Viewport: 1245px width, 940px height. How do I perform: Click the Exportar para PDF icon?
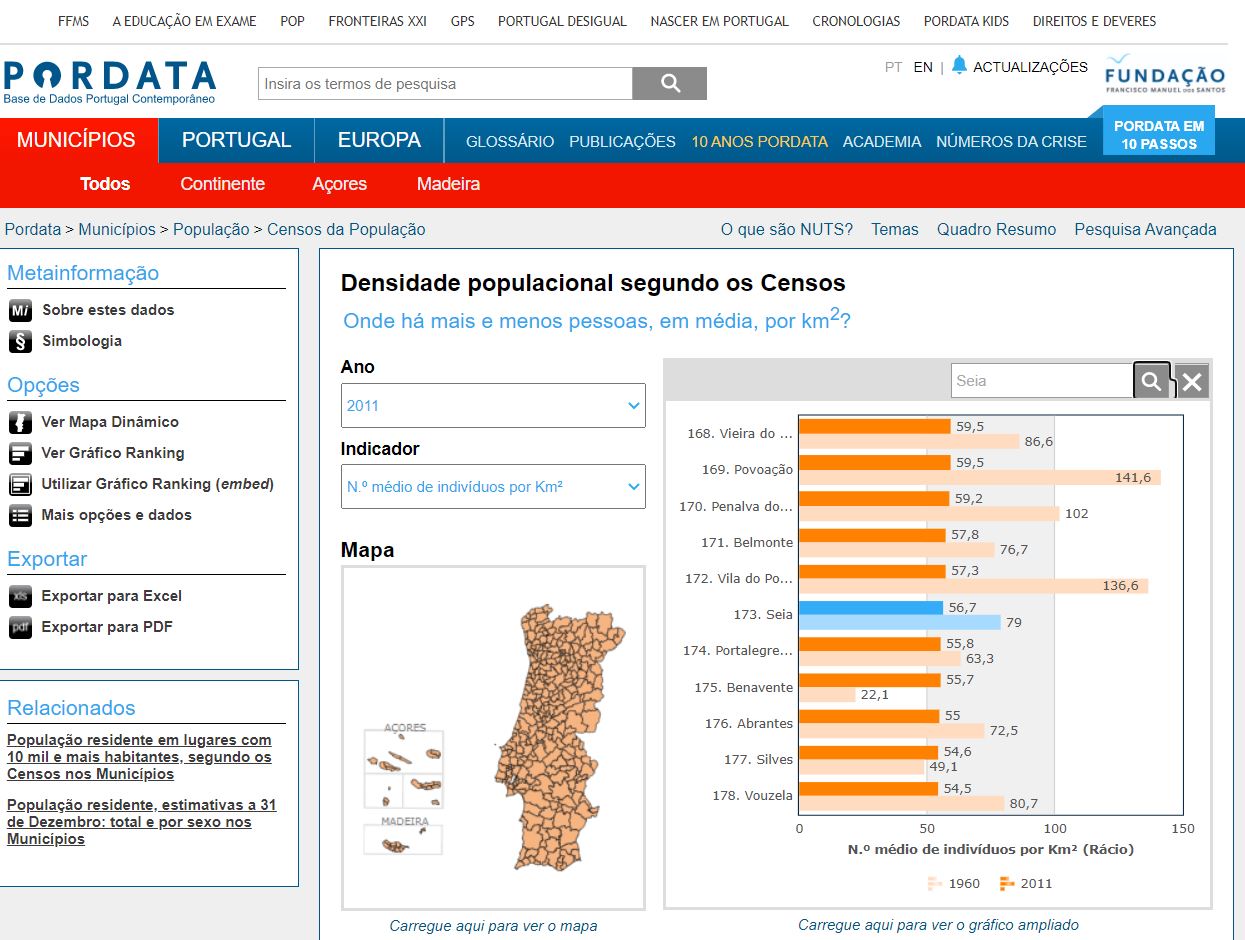click(20, 627)
